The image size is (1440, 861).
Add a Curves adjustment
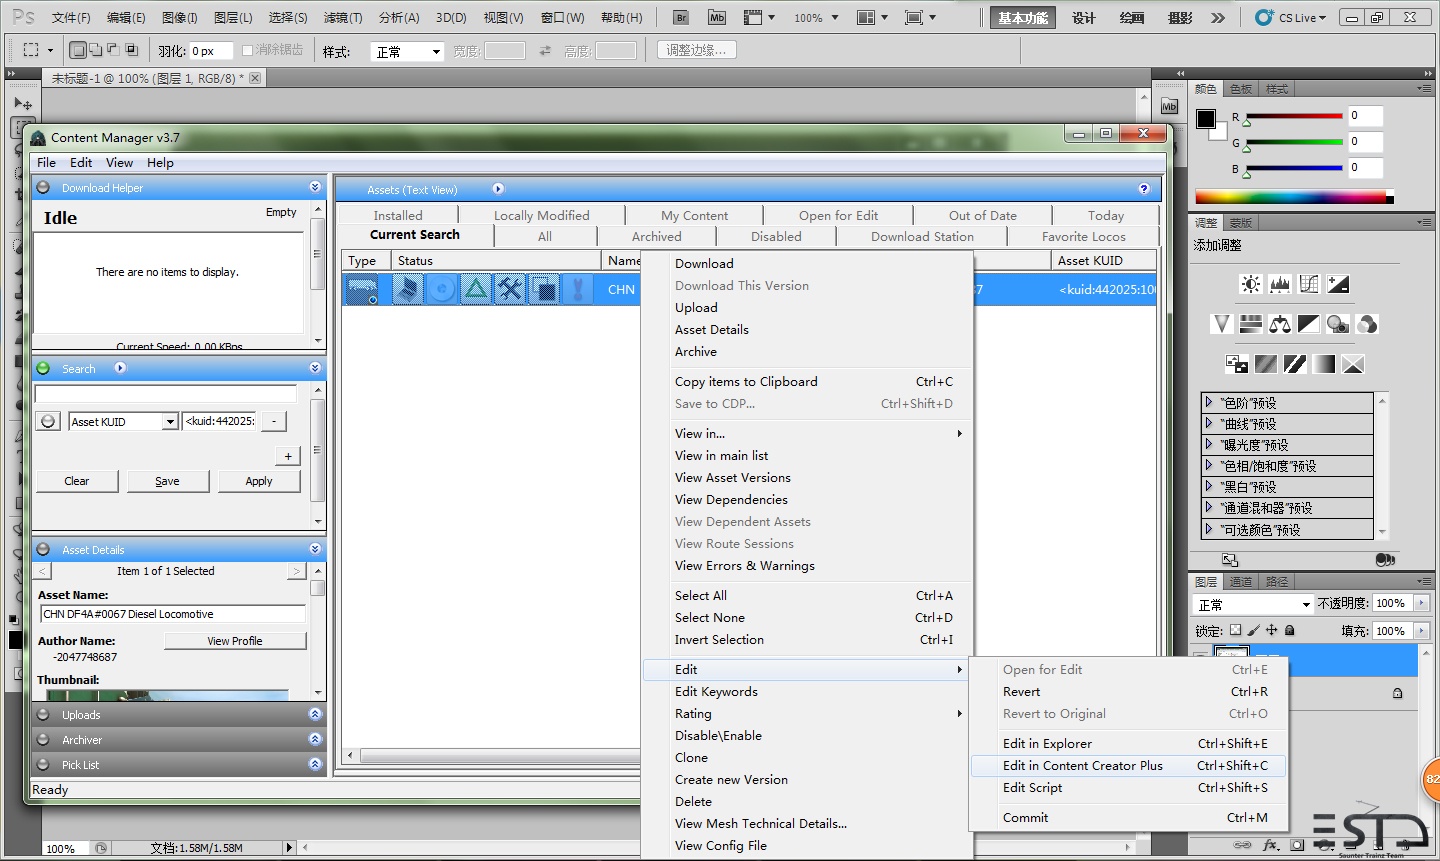[1309, 284]
